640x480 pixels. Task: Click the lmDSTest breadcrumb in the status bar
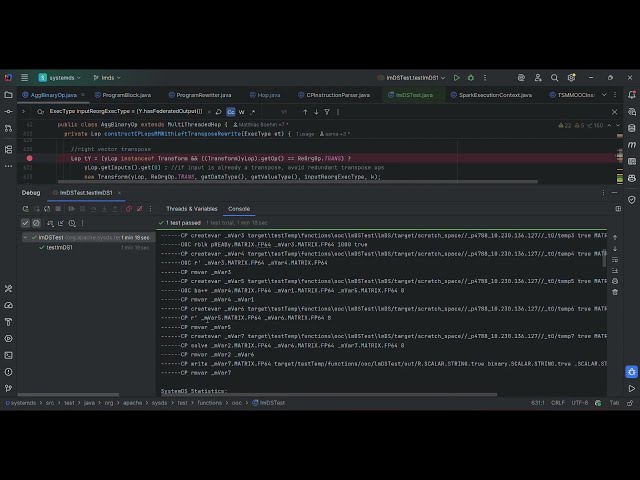coord(269,403)
